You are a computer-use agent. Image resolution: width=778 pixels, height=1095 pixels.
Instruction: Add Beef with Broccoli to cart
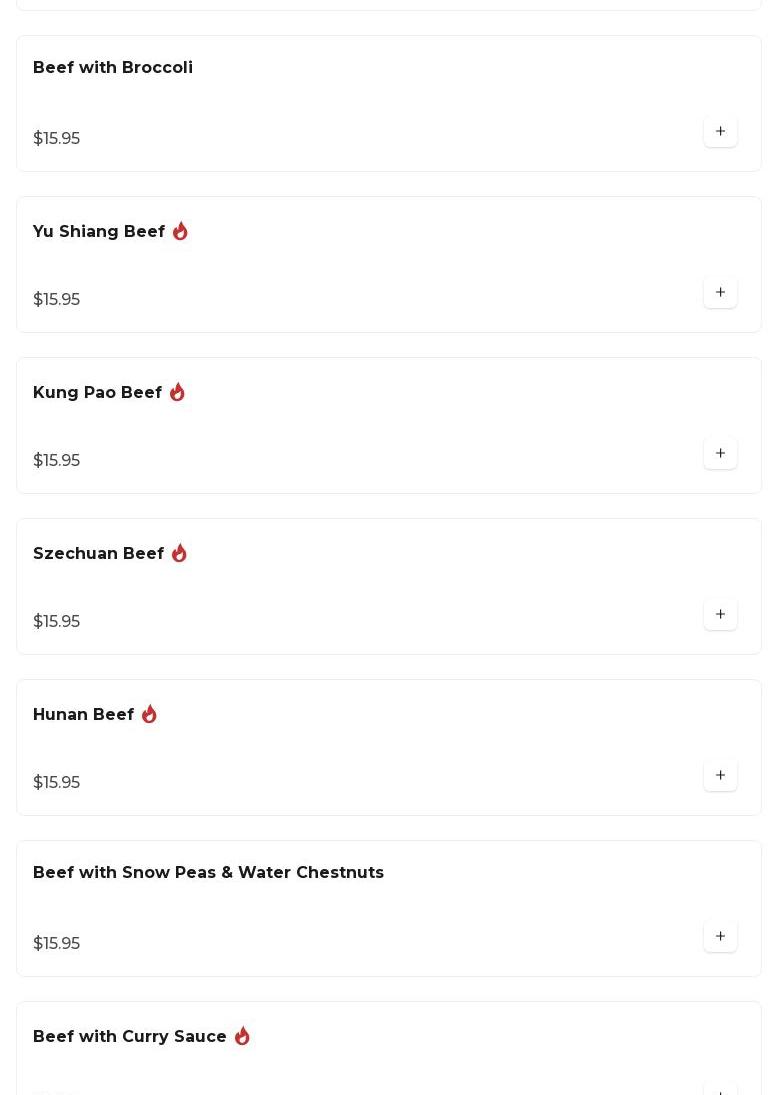tap(720, 131)
